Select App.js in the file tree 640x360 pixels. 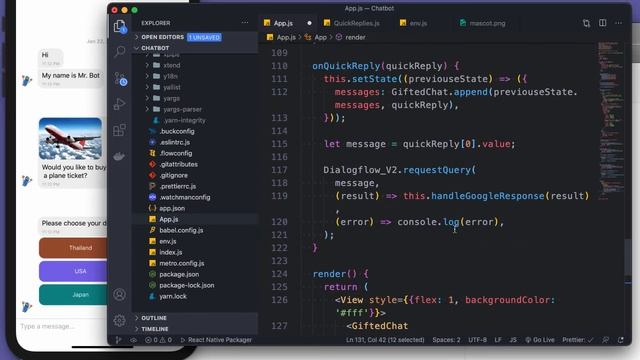click(x=169, y=220)
